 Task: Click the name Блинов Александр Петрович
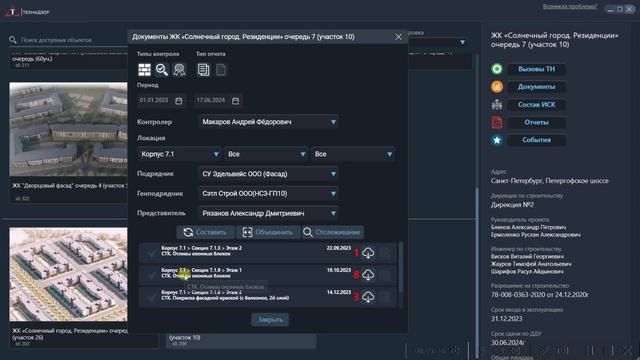pos(529,227)
